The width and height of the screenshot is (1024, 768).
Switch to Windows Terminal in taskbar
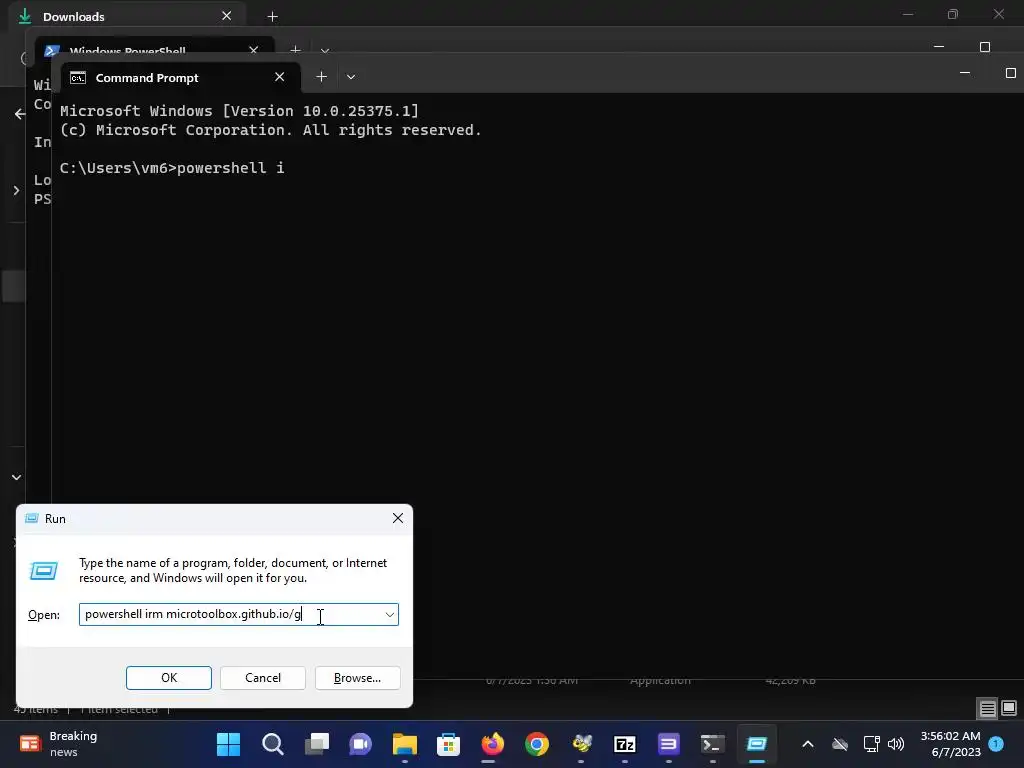coord(712,744)
